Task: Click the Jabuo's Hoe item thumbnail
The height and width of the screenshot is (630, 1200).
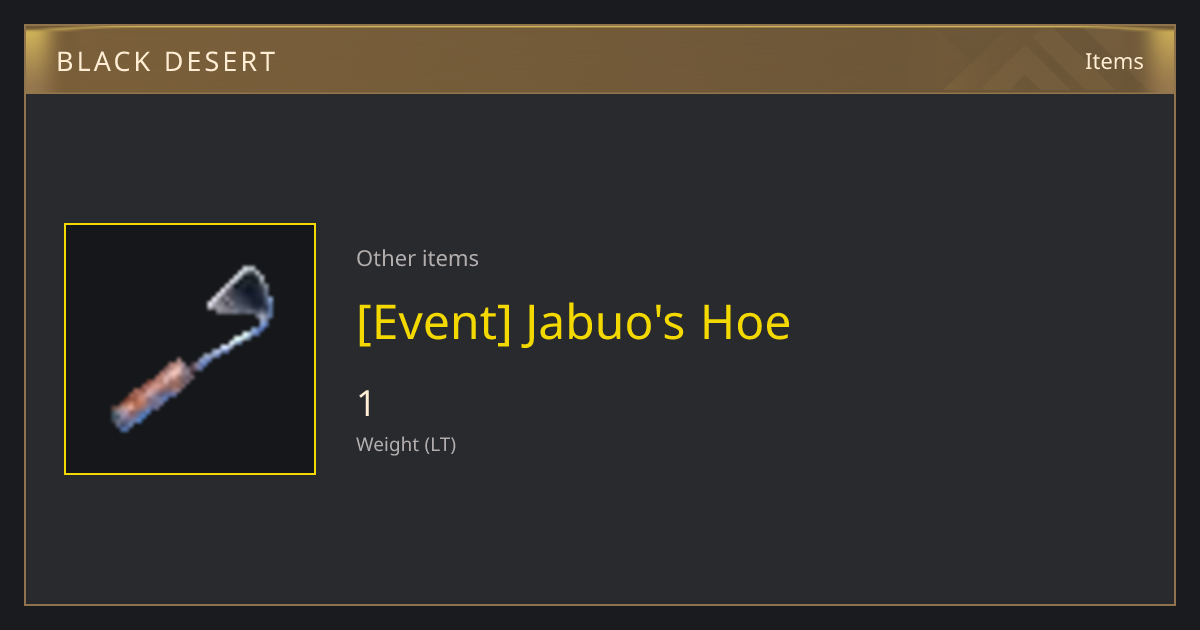Action: [x=190, y=349]
